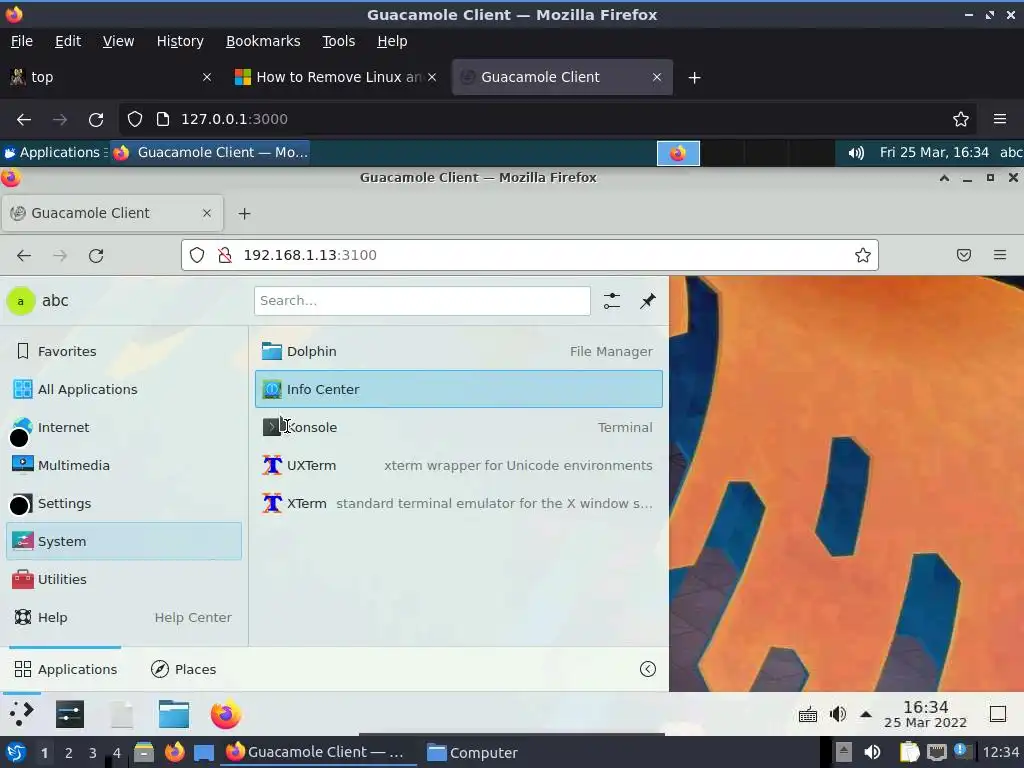This screenshot has width=1024, height=768.
Task: Open Edit menu in outer Firefox
Action: coord(68,41)
